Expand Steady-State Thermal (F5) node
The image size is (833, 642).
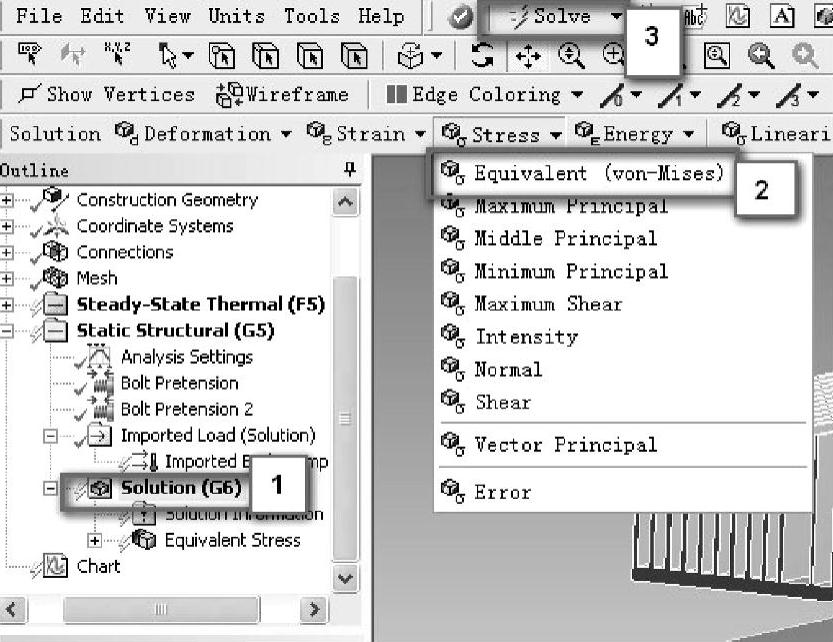click(6, 305)
